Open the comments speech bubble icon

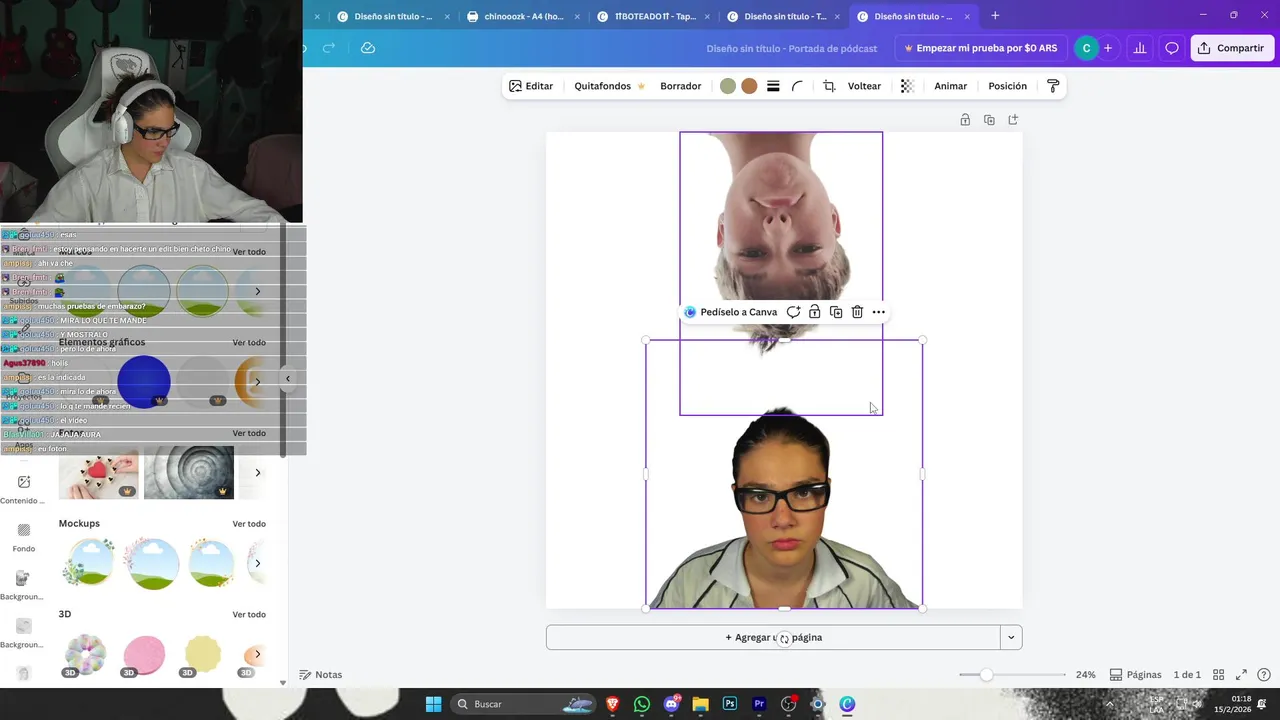pos(1172,48)
